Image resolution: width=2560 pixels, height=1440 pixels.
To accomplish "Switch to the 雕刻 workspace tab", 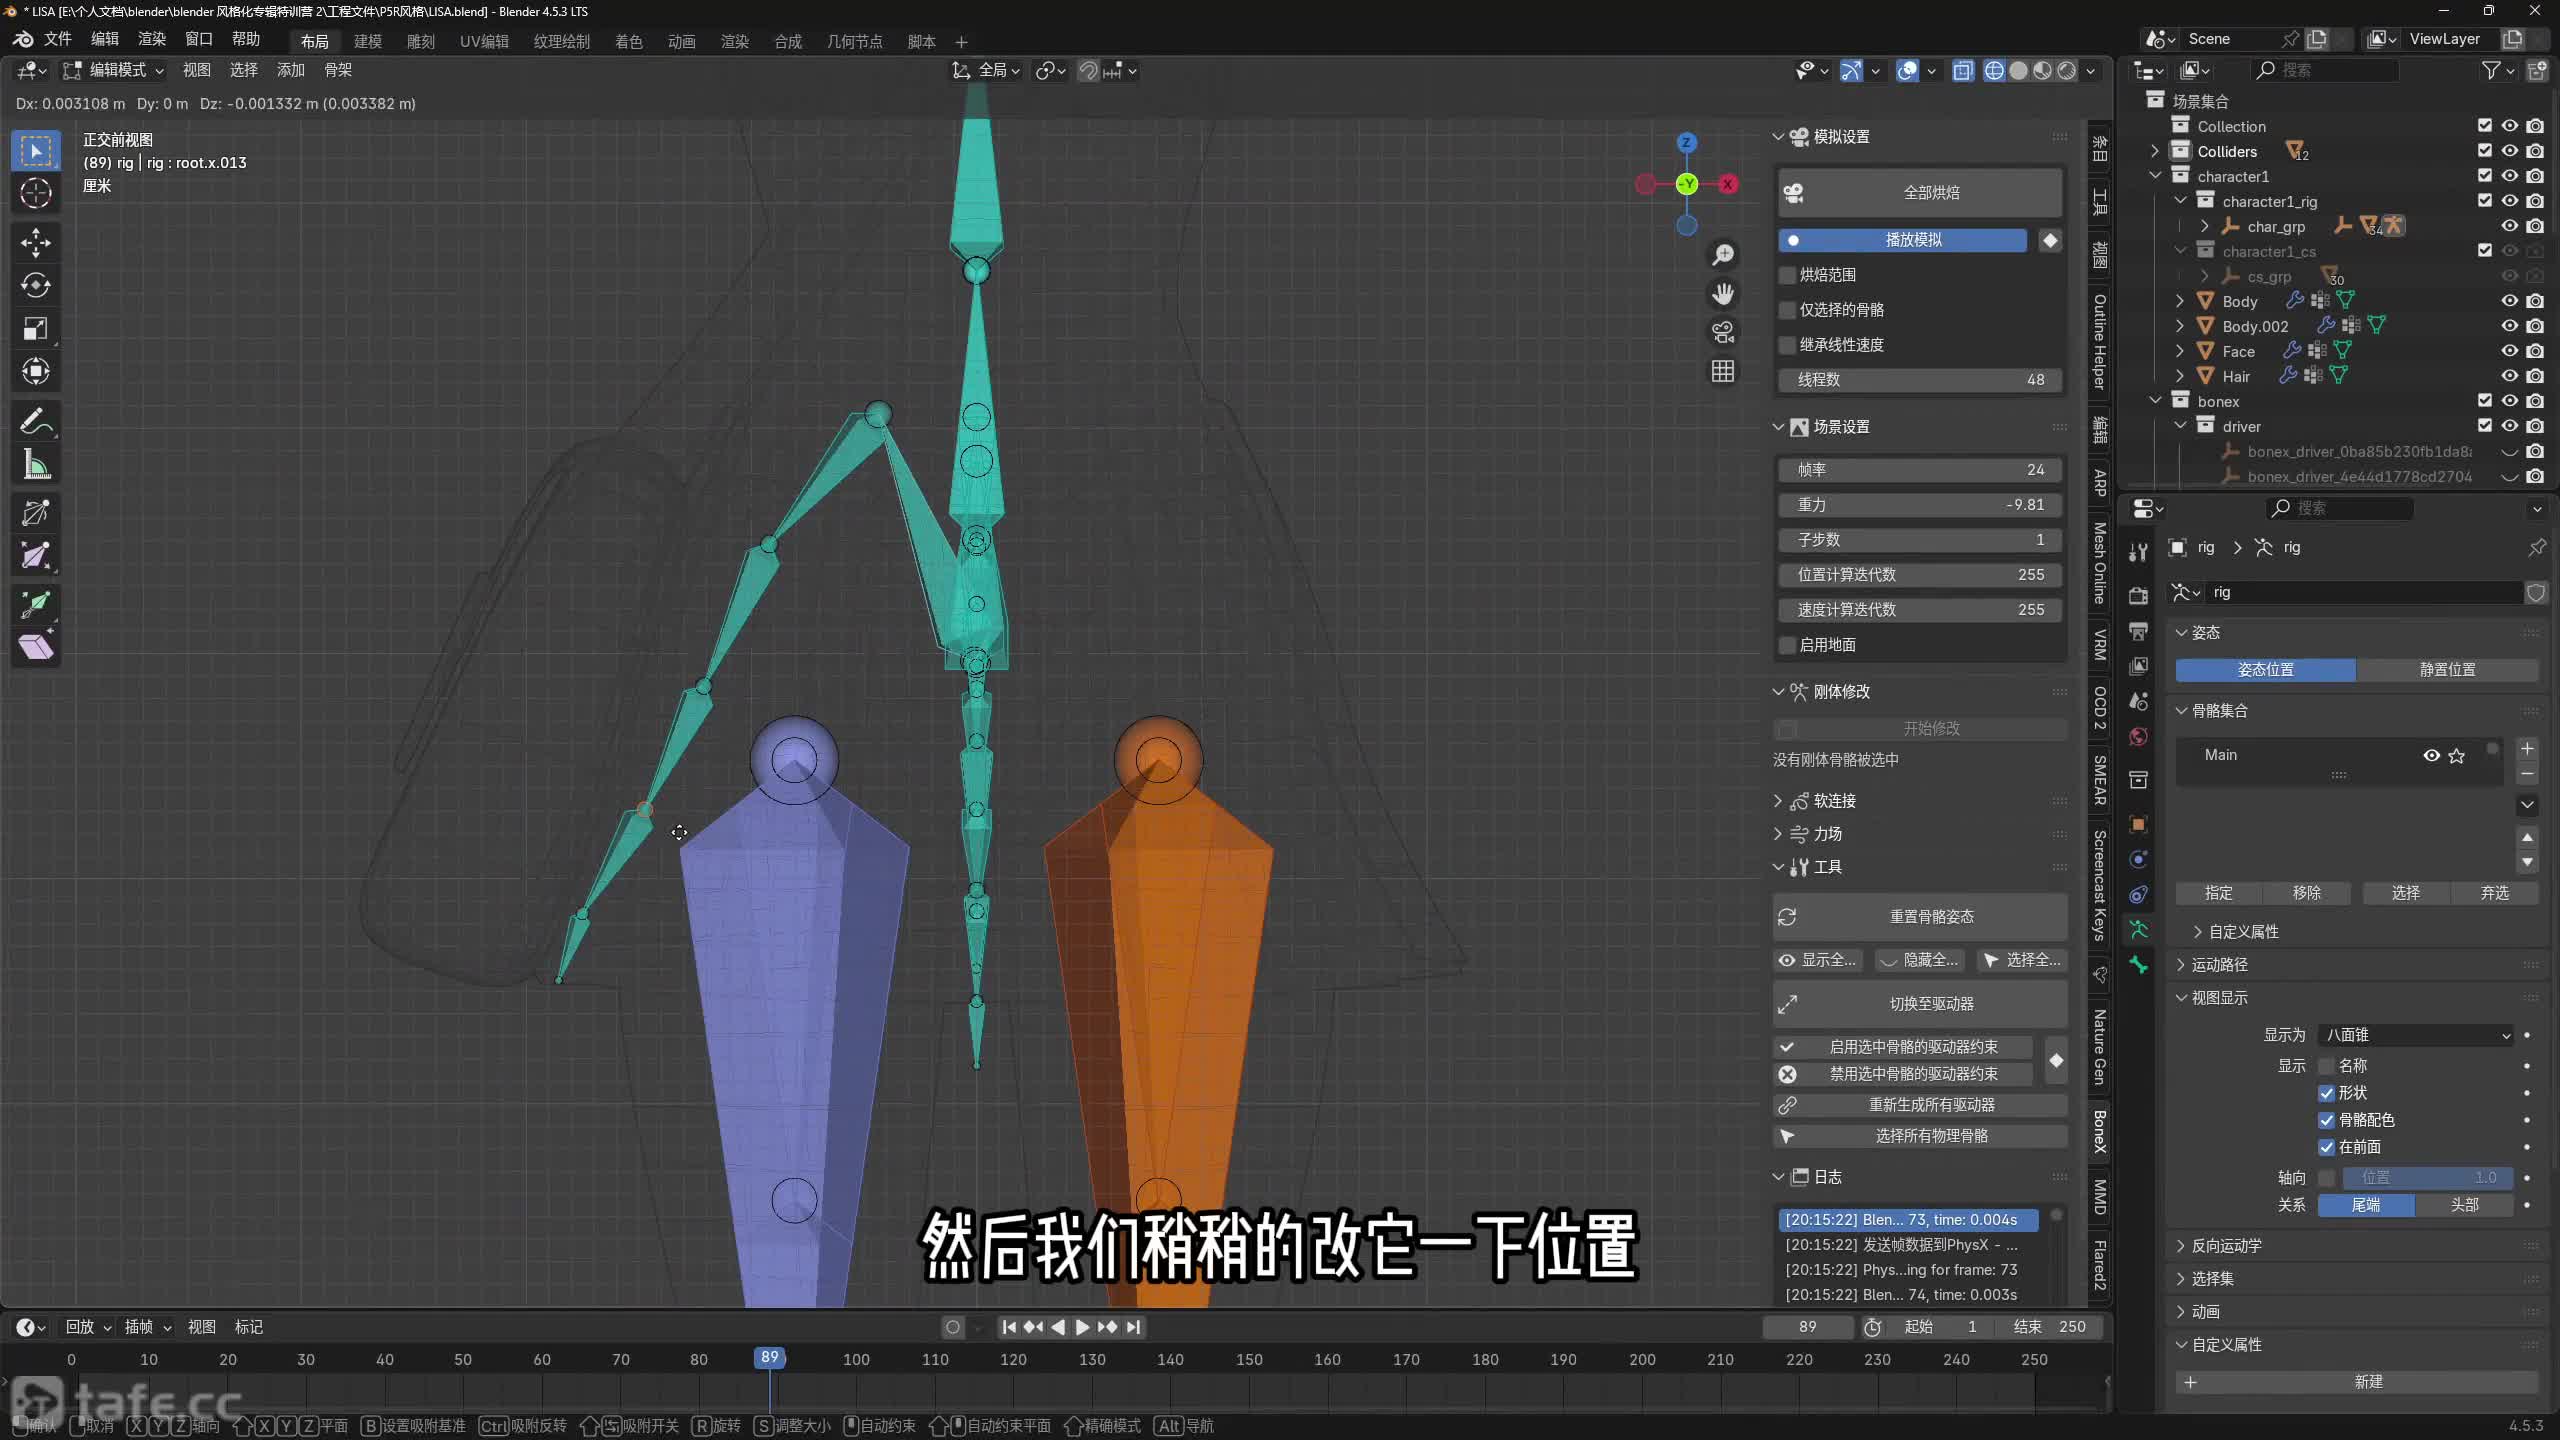I will point(420,41).
